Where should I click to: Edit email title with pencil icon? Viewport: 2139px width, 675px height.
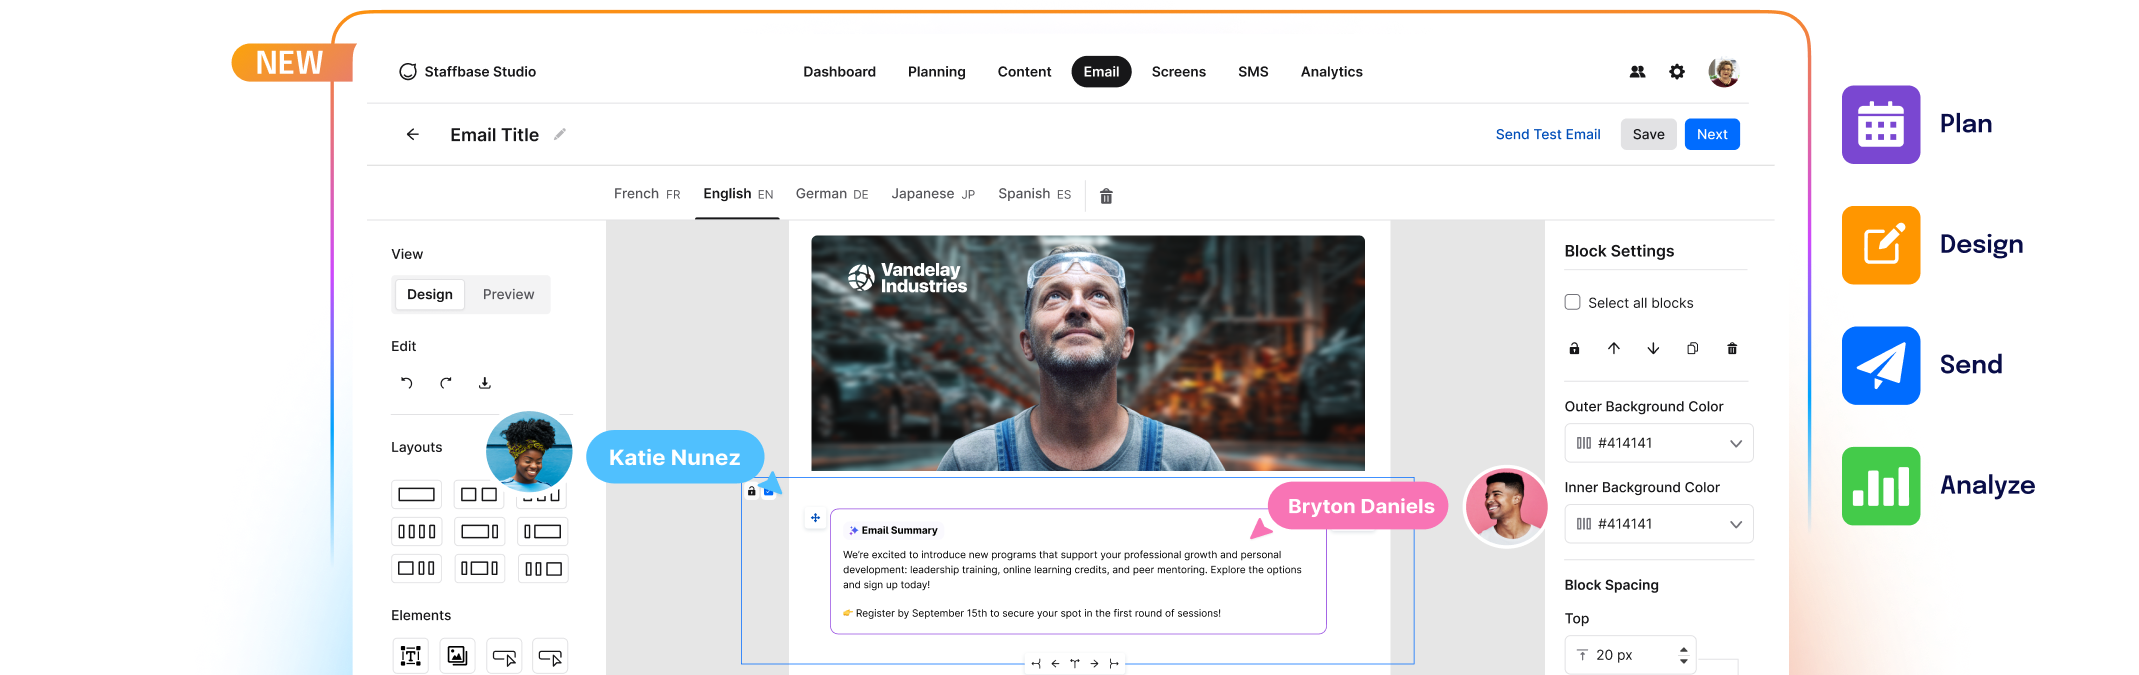pyautogui.click(x=560, y=134)
